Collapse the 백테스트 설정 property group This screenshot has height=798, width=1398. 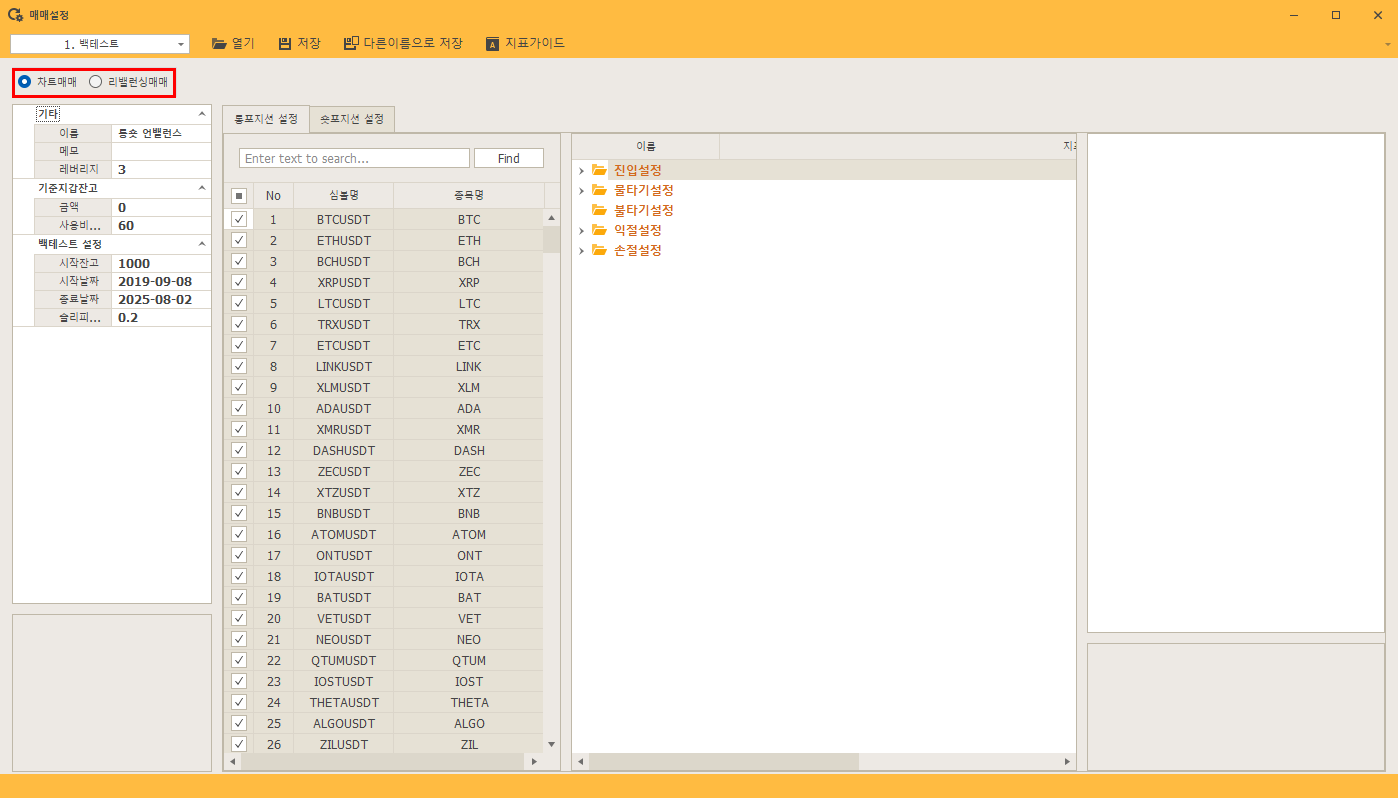tap(202, 244)
